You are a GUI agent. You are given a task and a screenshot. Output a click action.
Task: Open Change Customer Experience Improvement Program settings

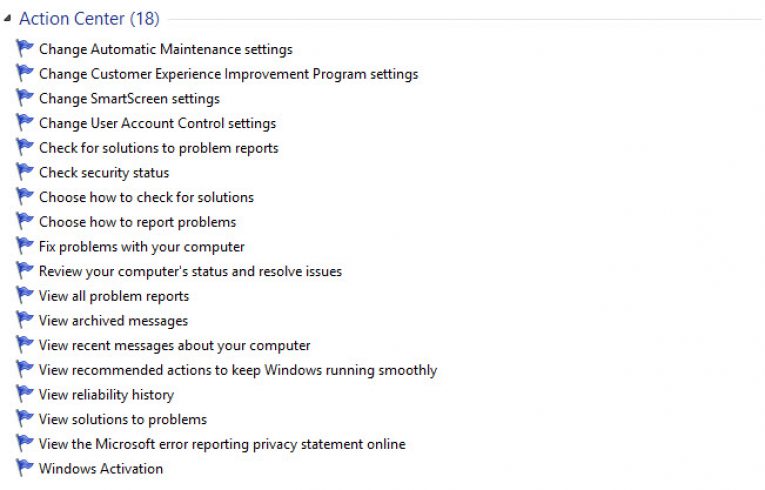point(228,74)
